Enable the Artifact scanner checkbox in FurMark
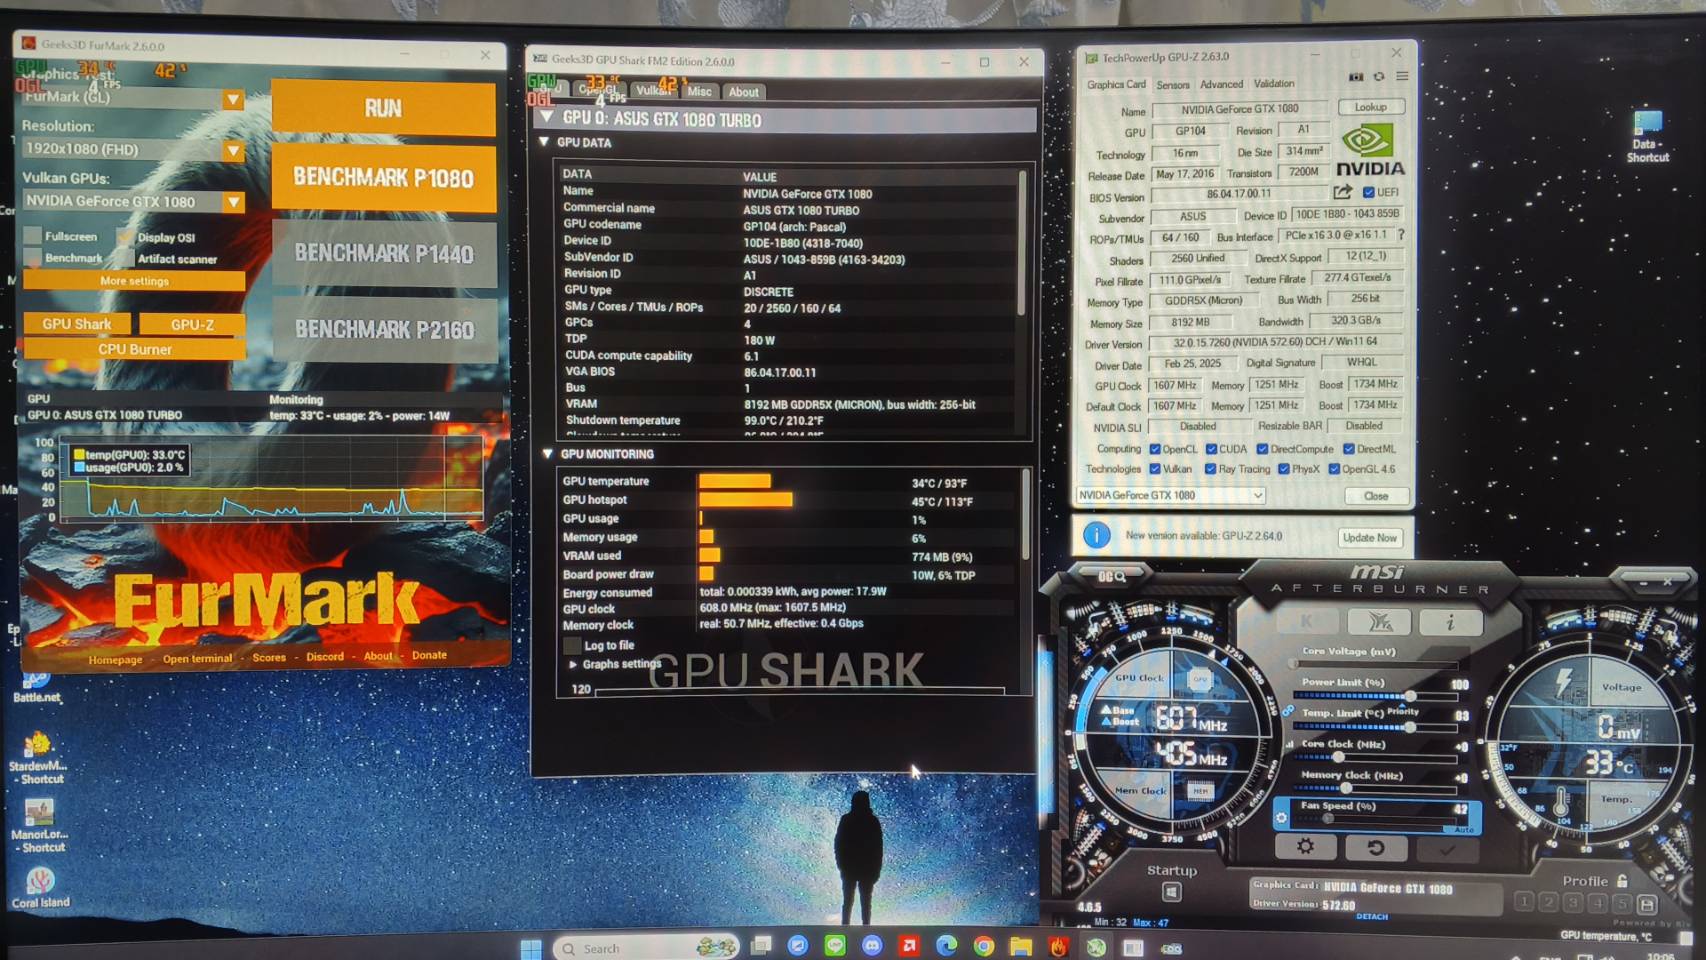 click(125, 258)
